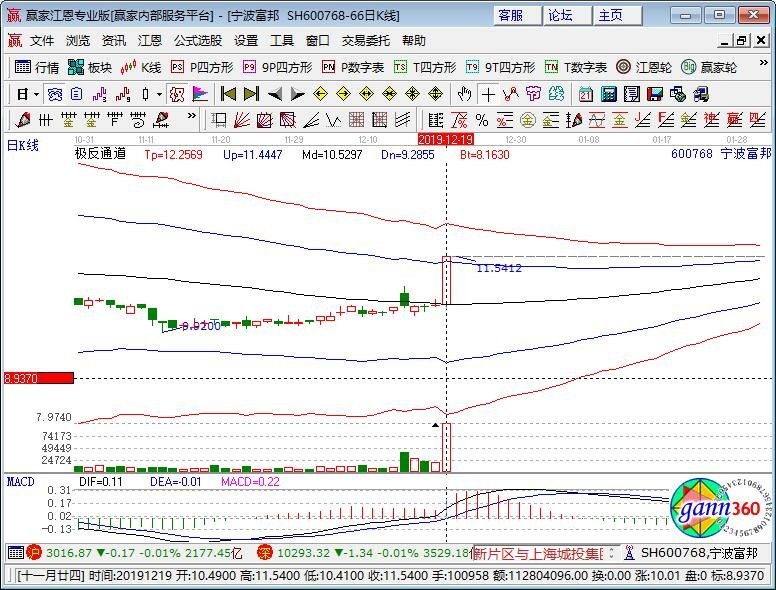Click the MACD indicator label
The width and height of the screenshot is (776, 590).
click(20, 482)
